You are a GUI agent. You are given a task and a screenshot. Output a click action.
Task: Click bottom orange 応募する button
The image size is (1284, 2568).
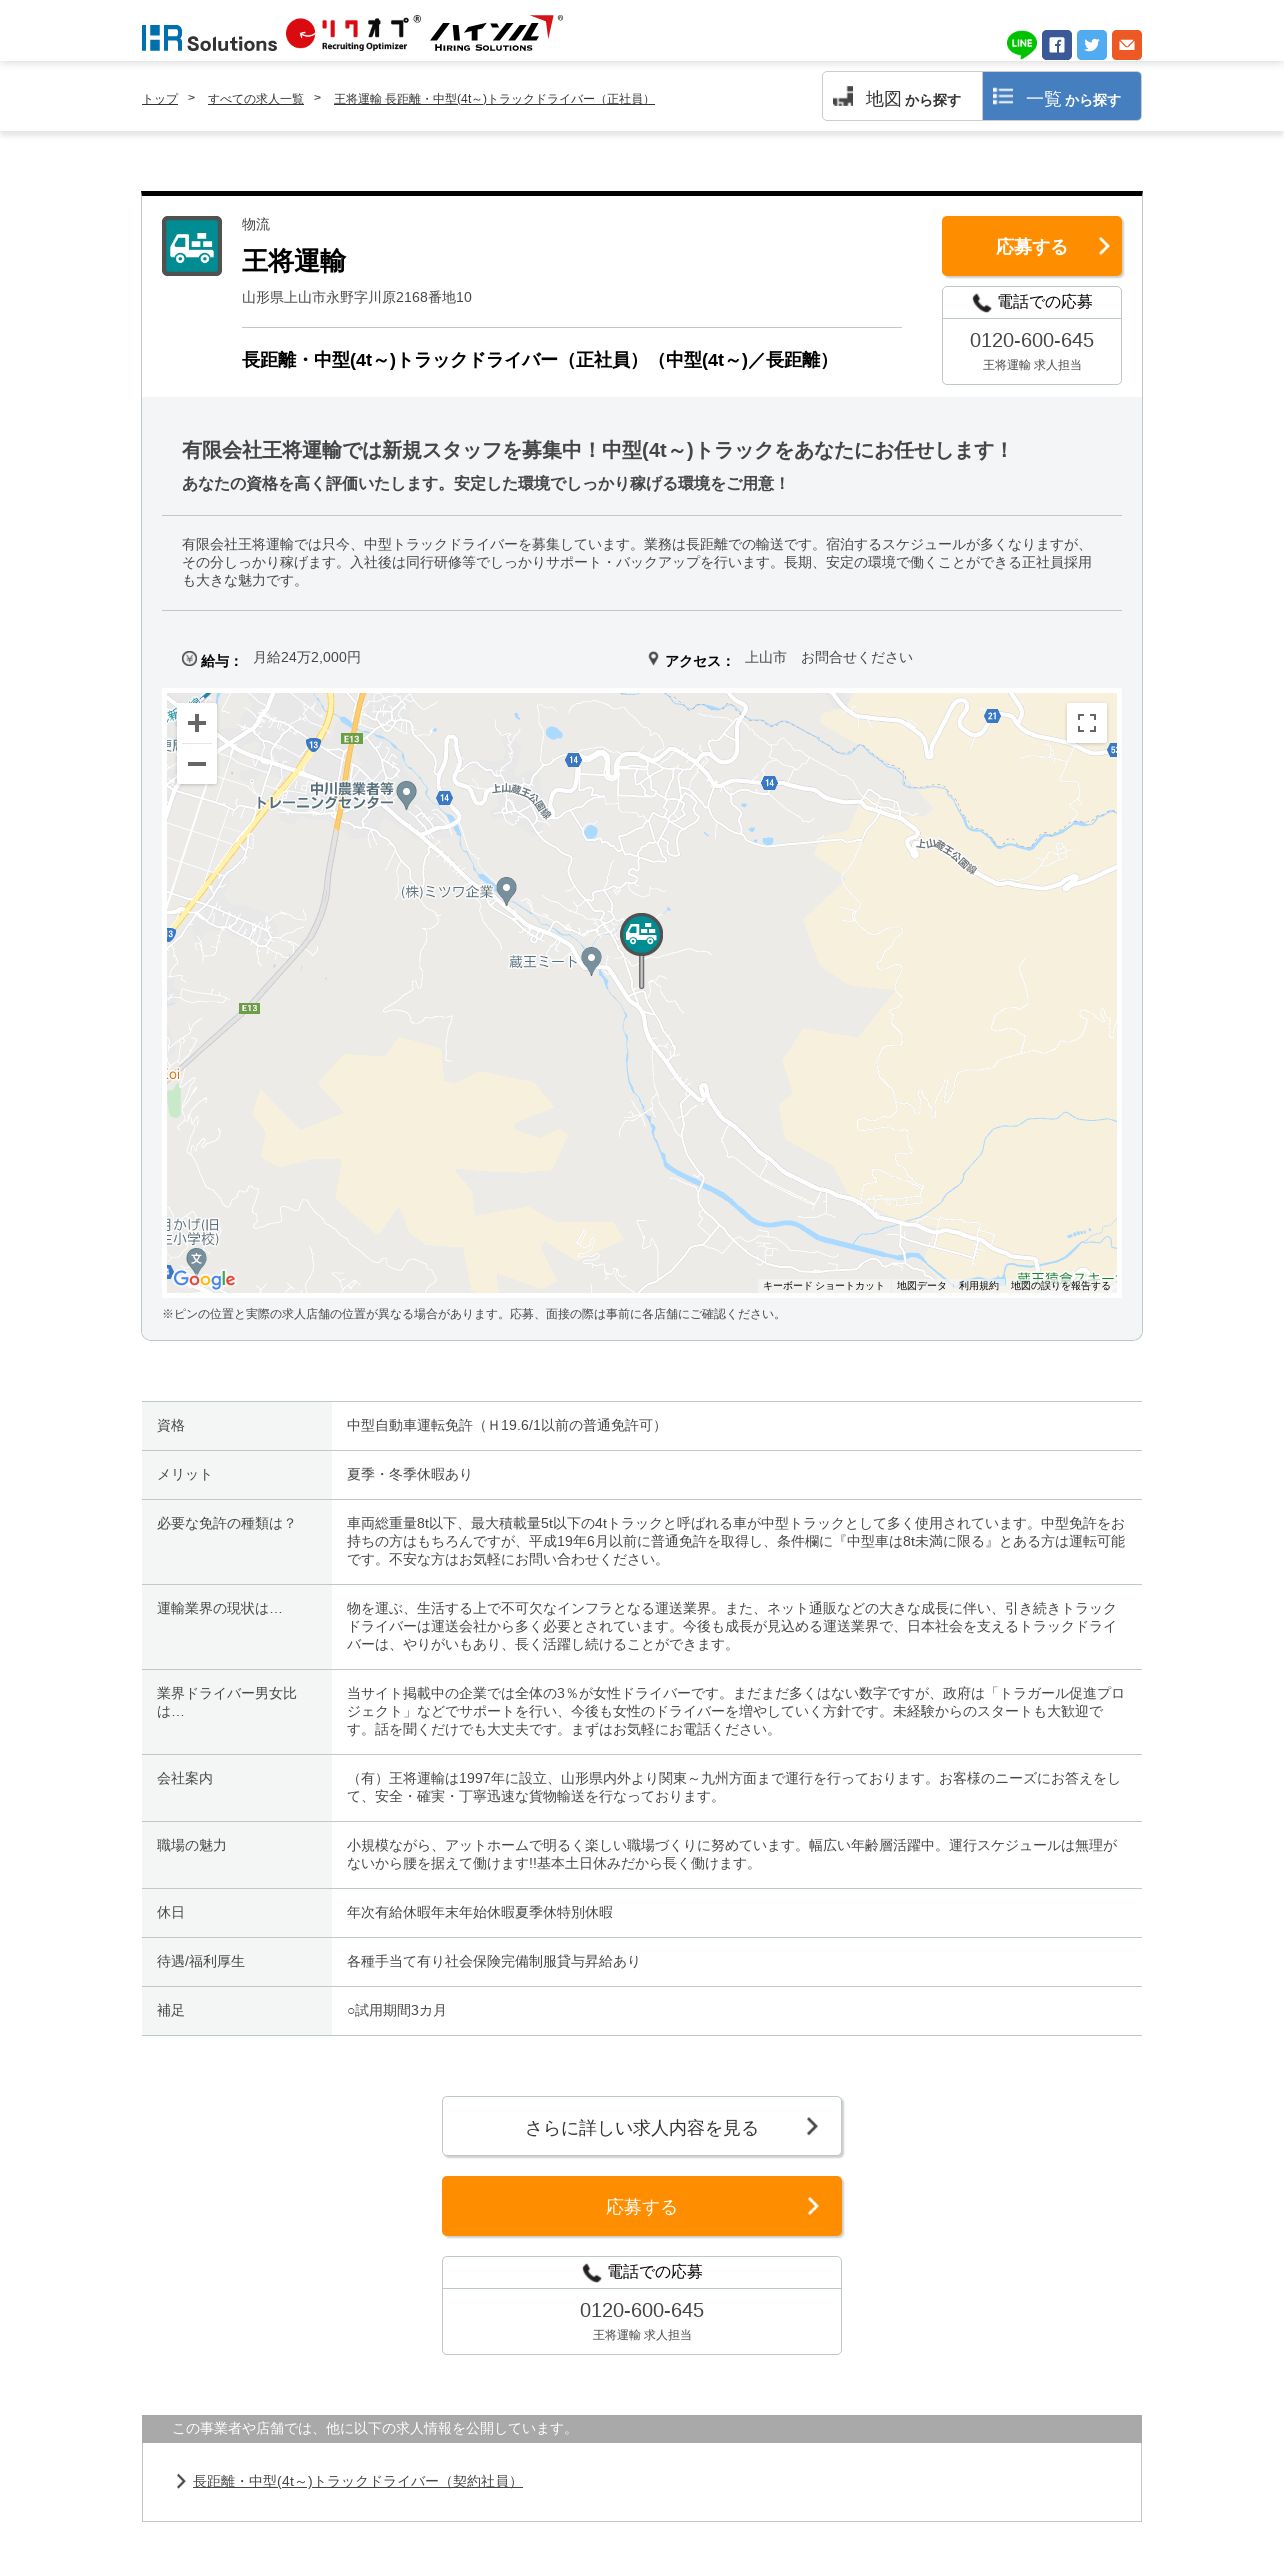[x=642, y=2206]
